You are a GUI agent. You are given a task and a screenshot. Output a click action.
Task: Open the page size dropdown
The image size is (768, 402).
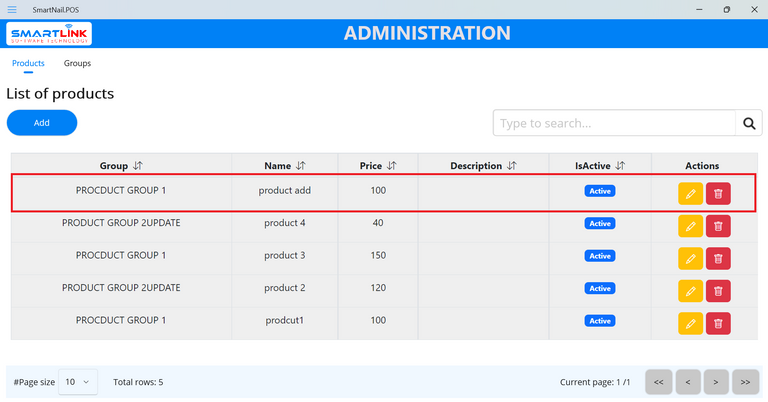[x=77, y=382]
